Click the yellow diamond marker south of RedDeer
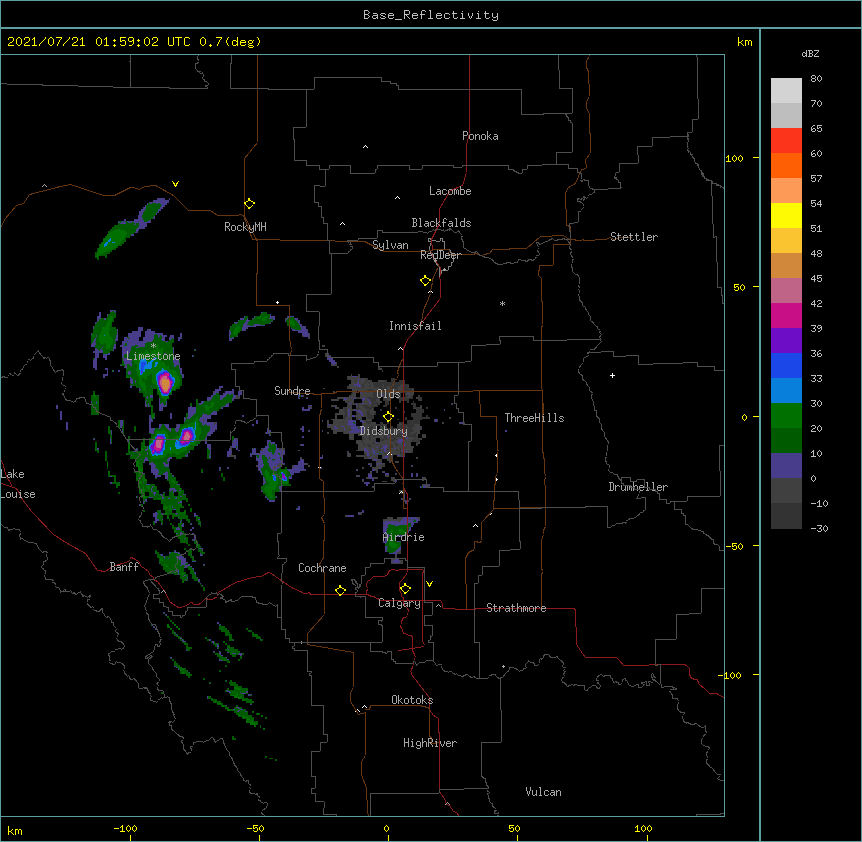Image resolution: width=862 pixels, height=842 pixels. [426, 281]
